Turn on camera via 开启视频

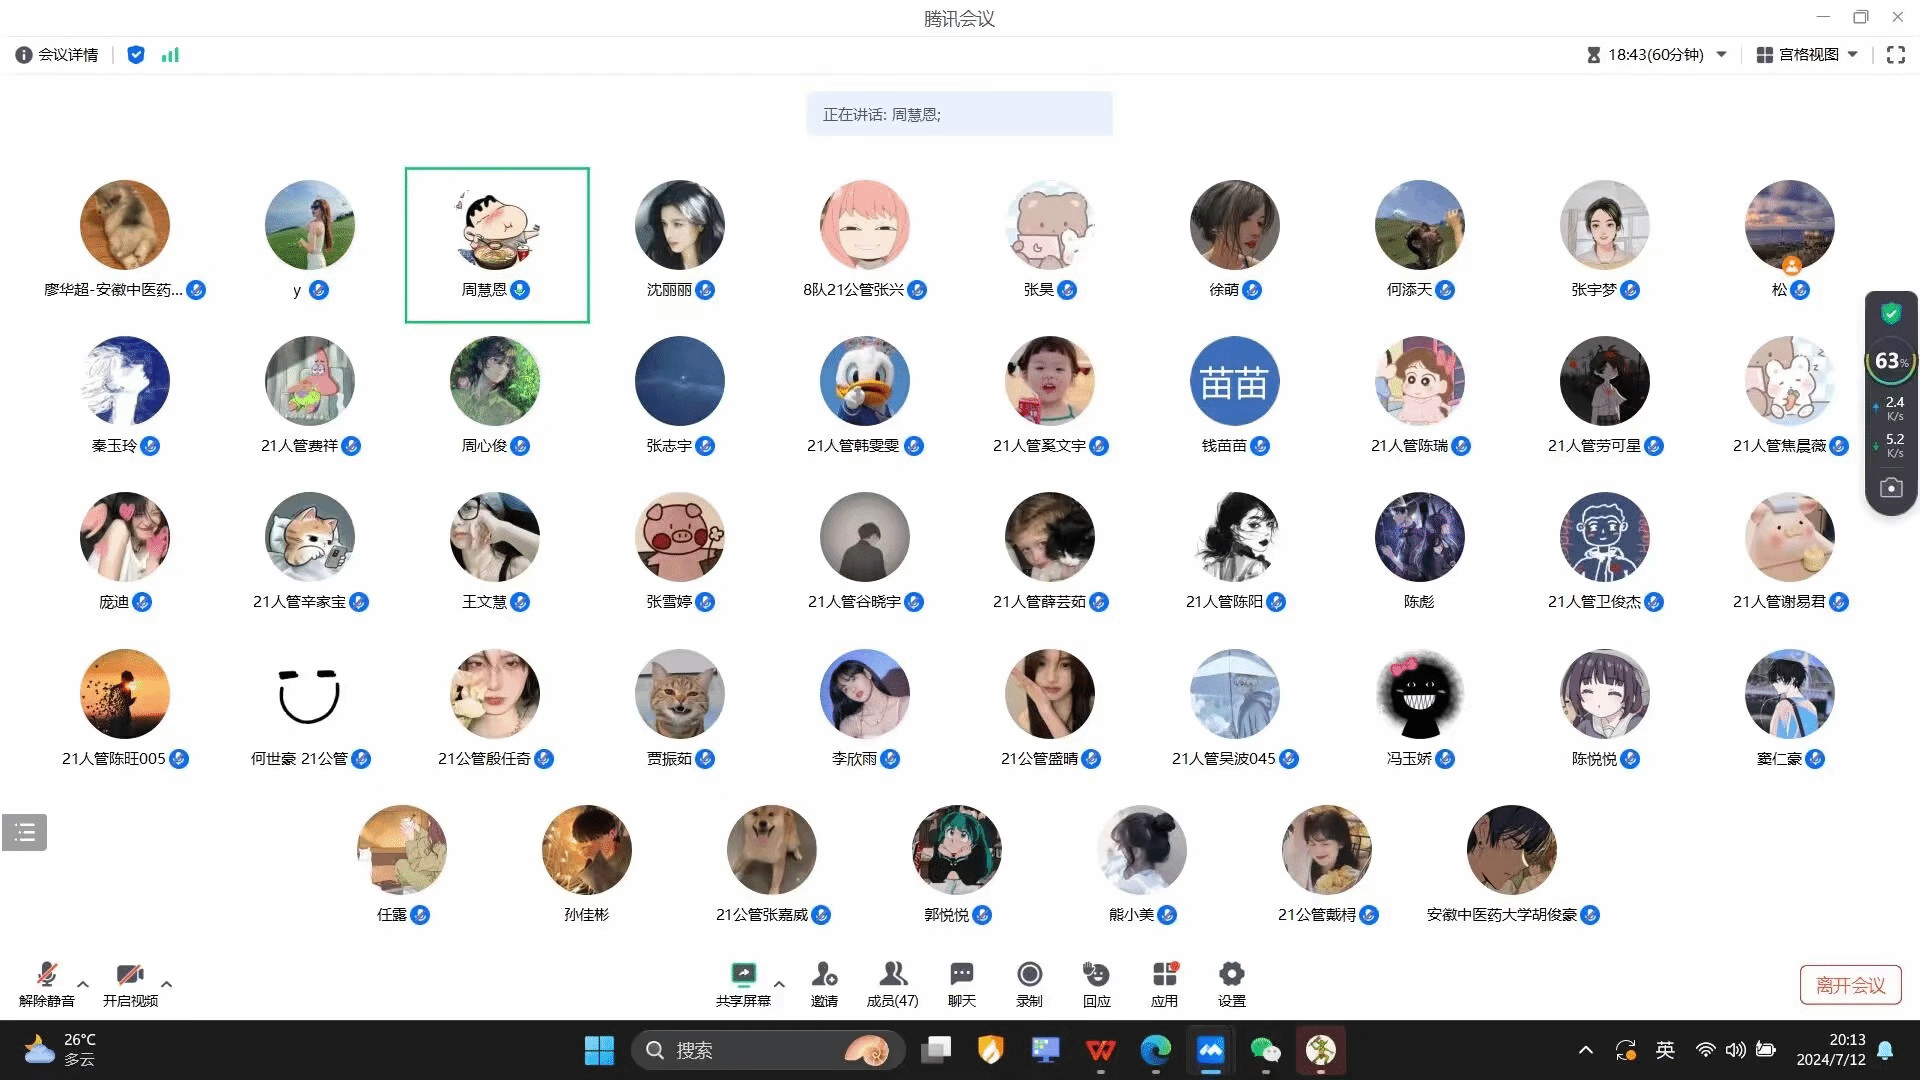(130, 975)
